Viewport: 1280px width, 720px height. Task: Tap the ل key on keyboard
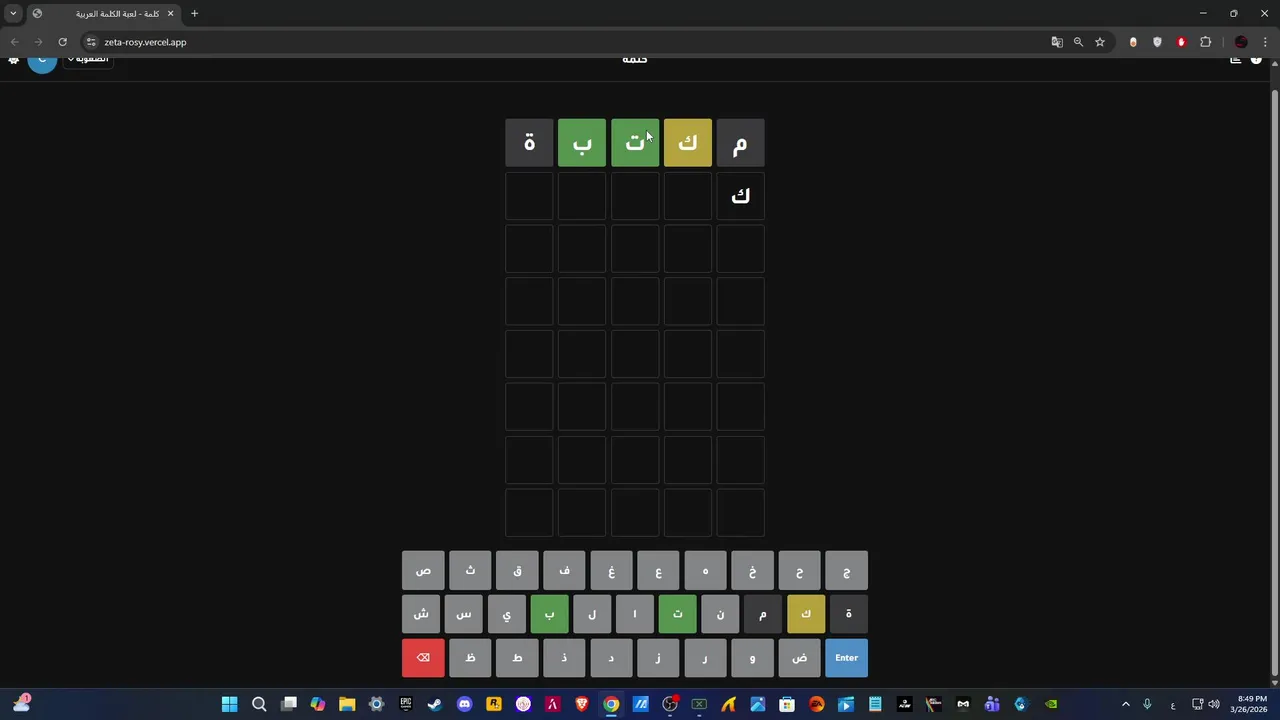coord(592,614)
